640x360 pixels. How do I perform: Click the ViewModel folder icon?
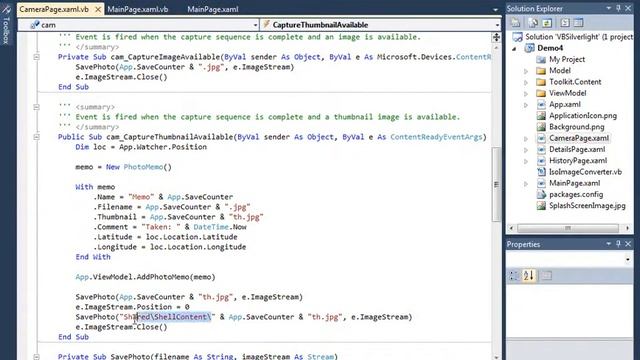(541, 93)
